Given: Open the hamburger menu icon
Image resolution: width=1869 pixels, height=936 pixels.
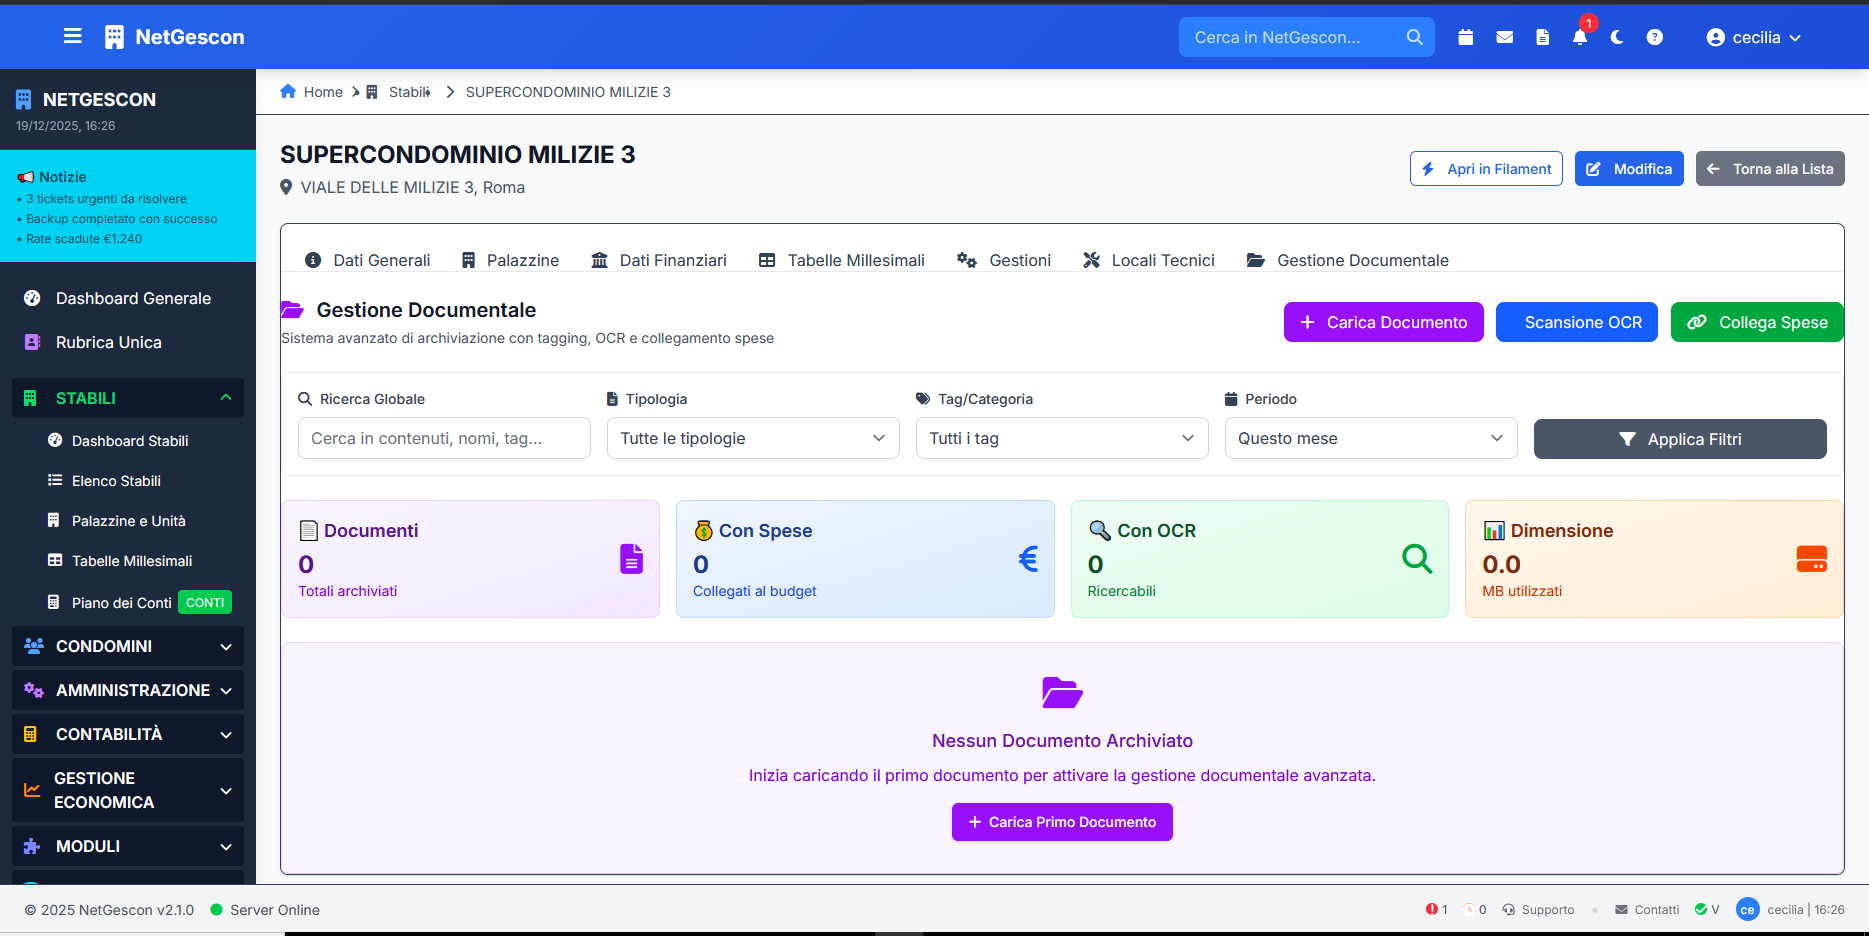Looking at the screenshot, I should (72, 37).
